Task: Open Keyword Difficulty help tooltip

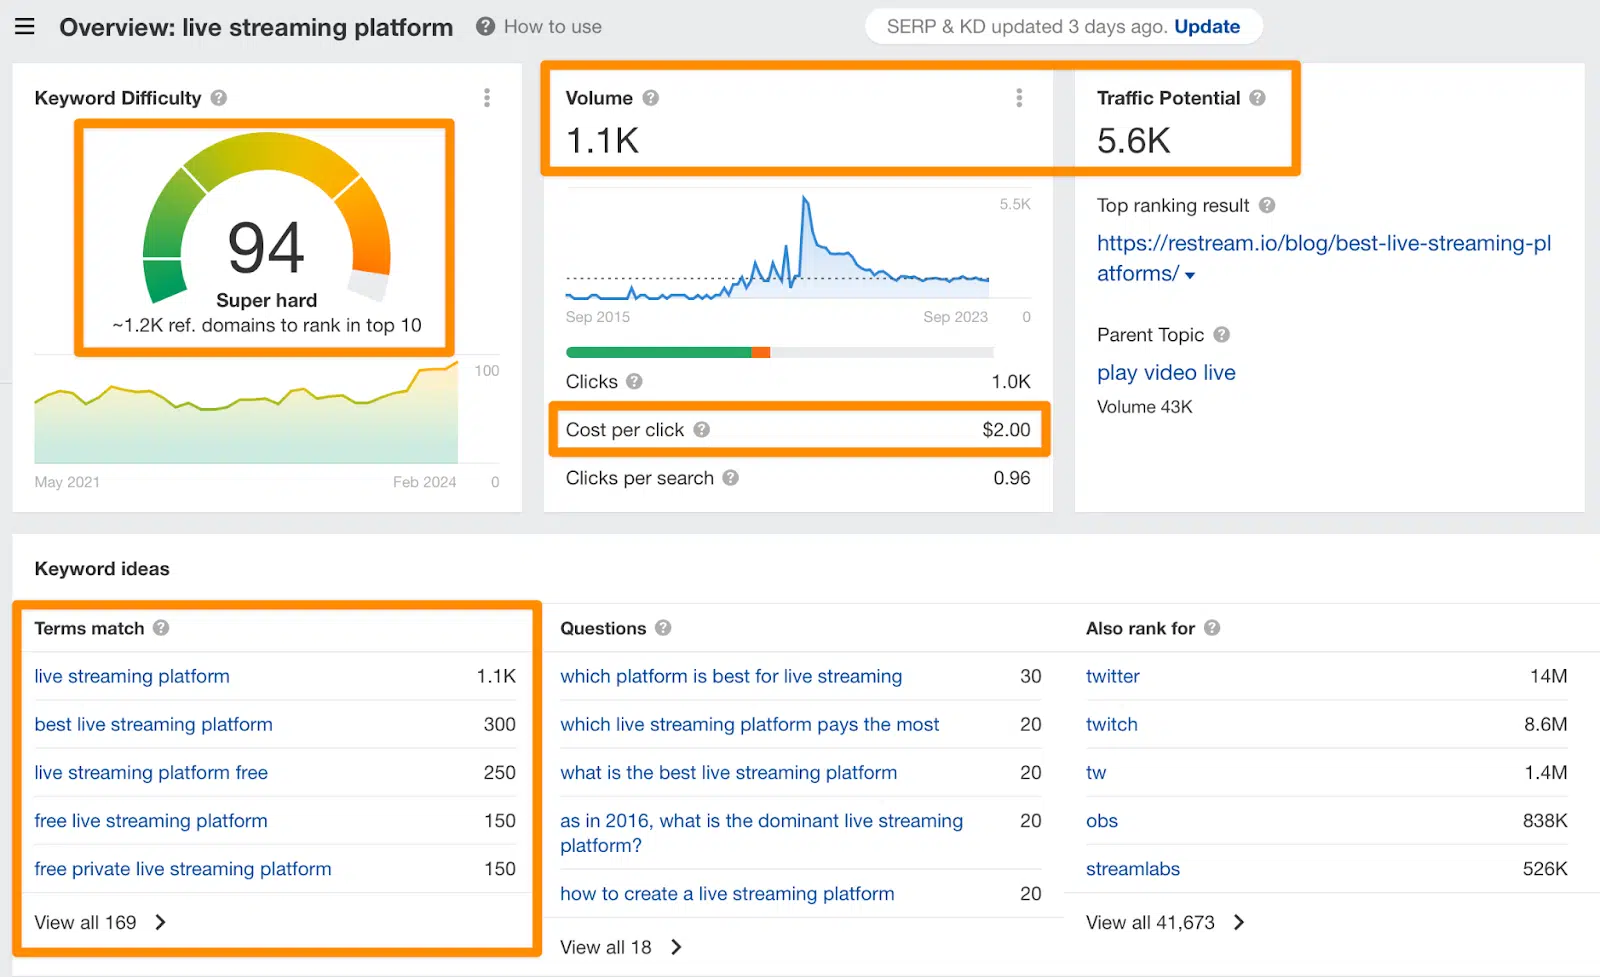Action: tap(219, 98)
